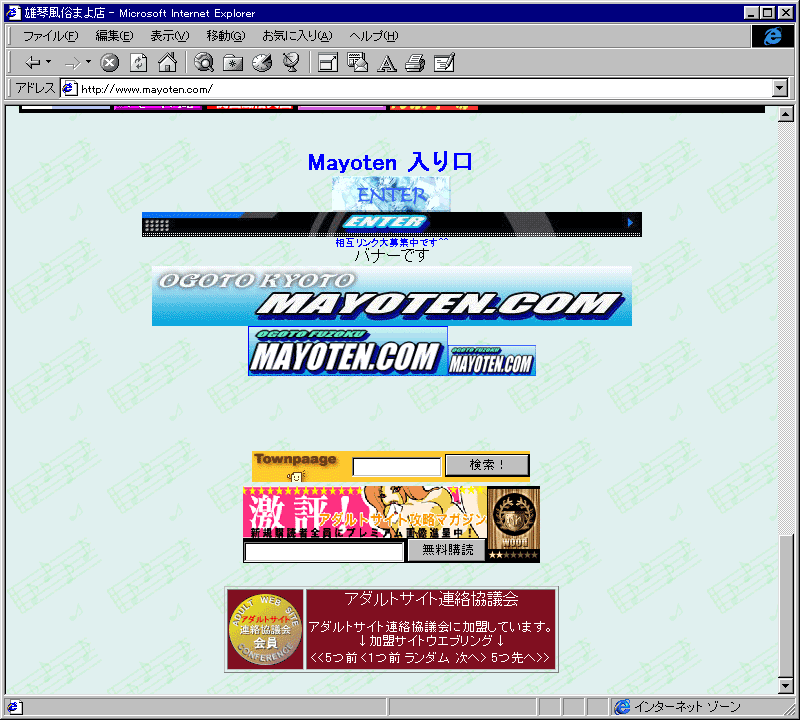Image resolution: width=800 pixels, height=720 pixels.
Task: Open the Channels satellite dish icon
Action: pyautogui.click(x=291, y=63)
